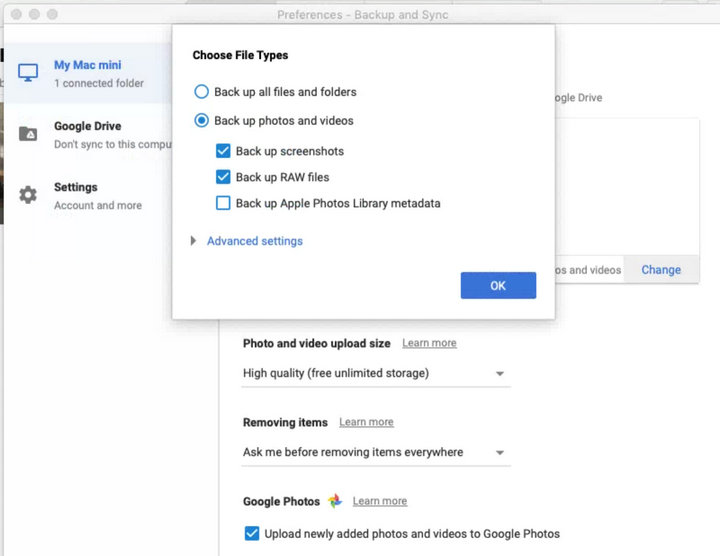Click the My Mac mini monitor icon
This screenshot has height=556, width=720.
[x=28, y=74]
